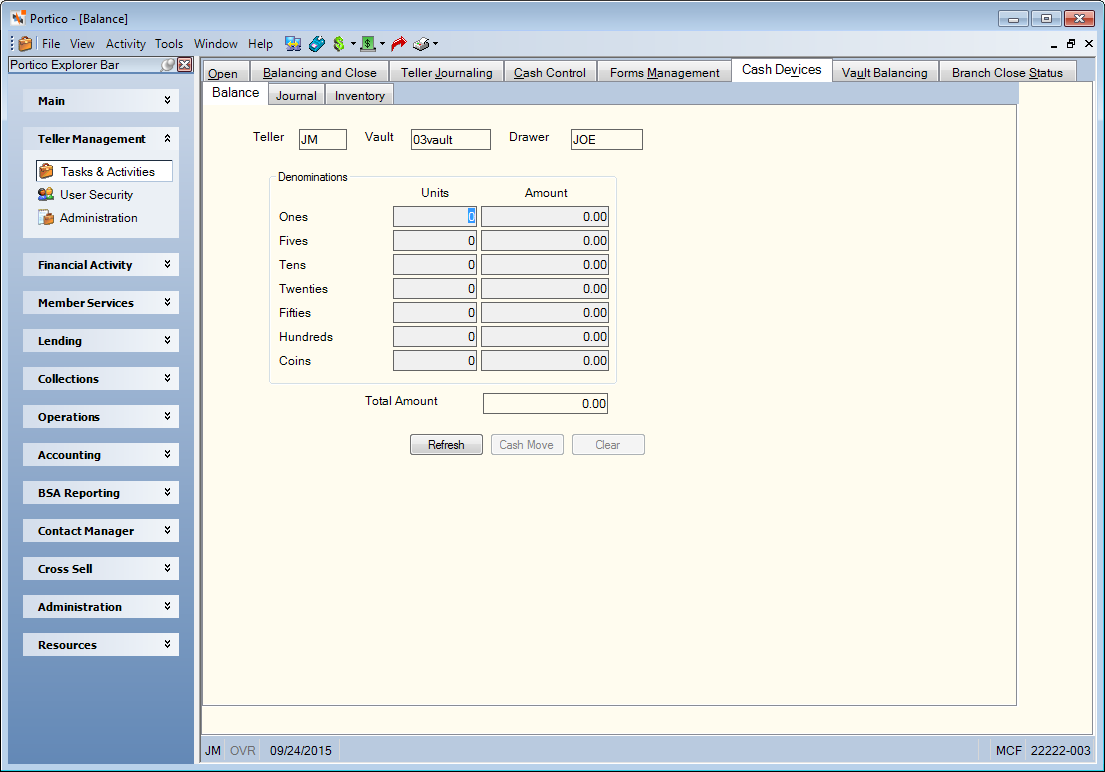Image resolution: width=1105 pixels, height=772 pixels.
Task: Open the Help menu
Action: click(x=260, y=44)
